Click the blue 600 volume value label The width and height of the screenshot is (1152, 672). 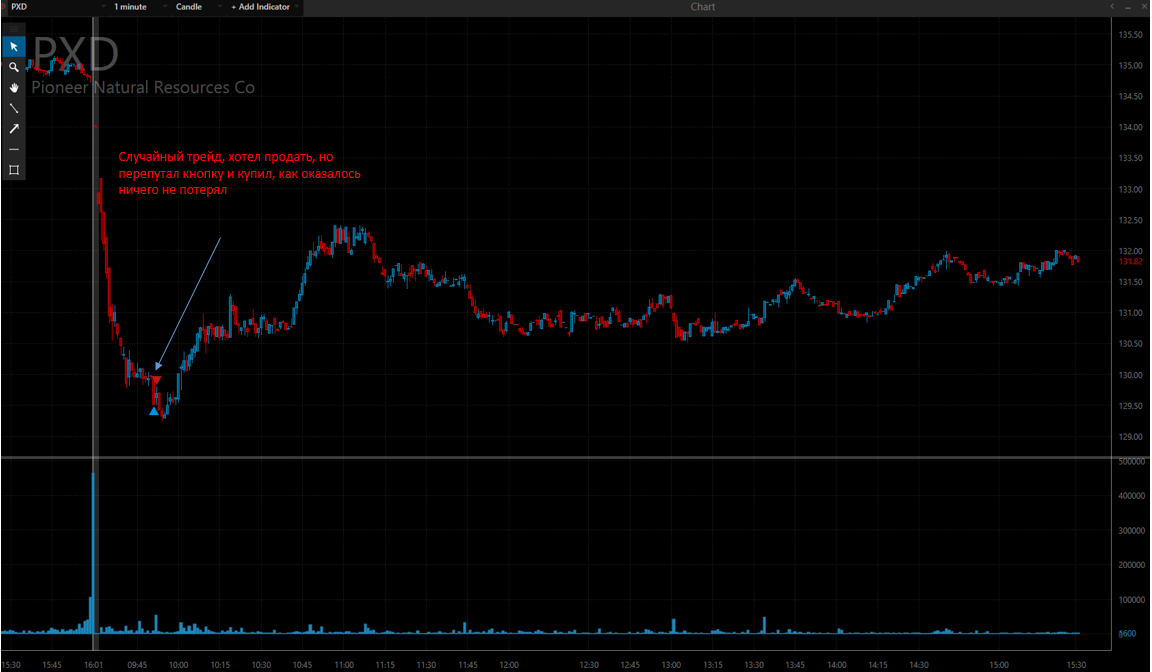pos(1128,633)
